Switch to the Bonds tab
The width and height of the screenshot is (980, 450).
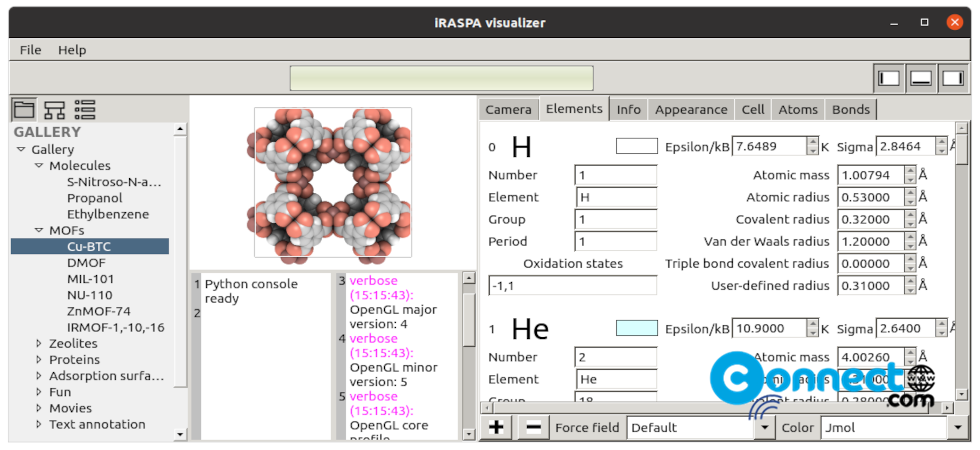(x=851, y=109)
